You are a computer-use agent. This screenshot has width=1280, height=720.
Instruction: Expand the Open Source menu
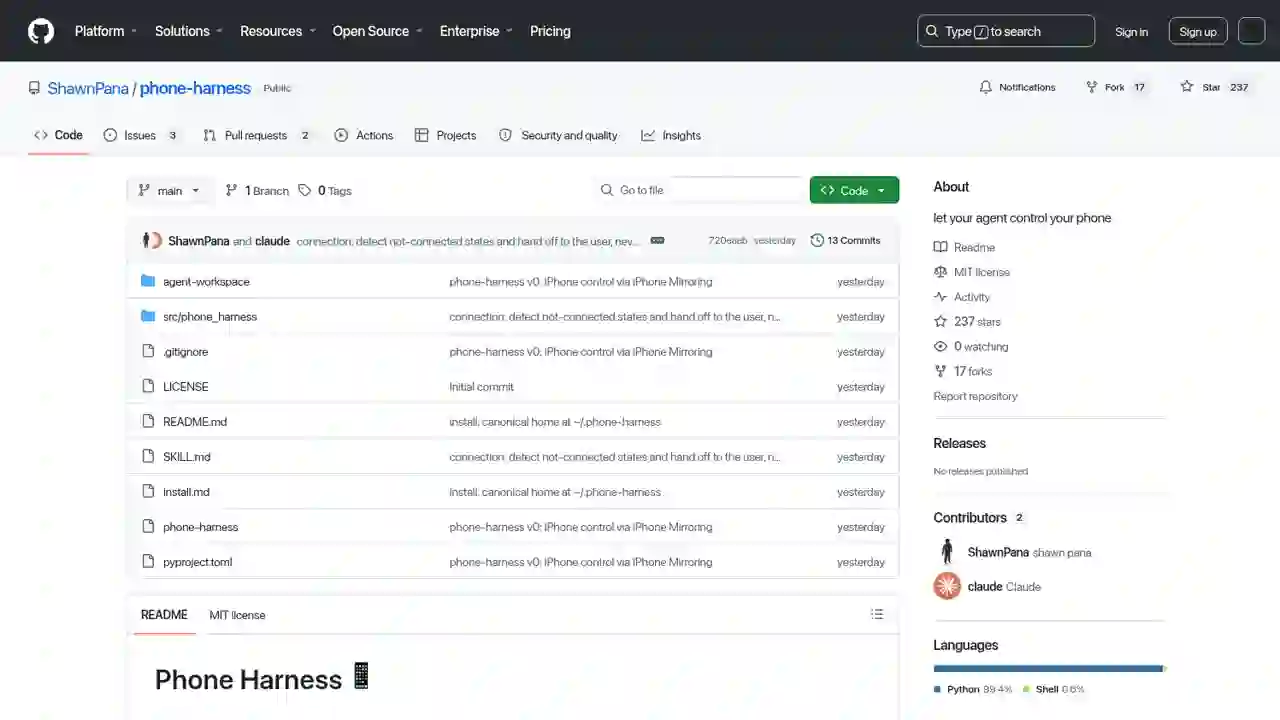(378, 31)
